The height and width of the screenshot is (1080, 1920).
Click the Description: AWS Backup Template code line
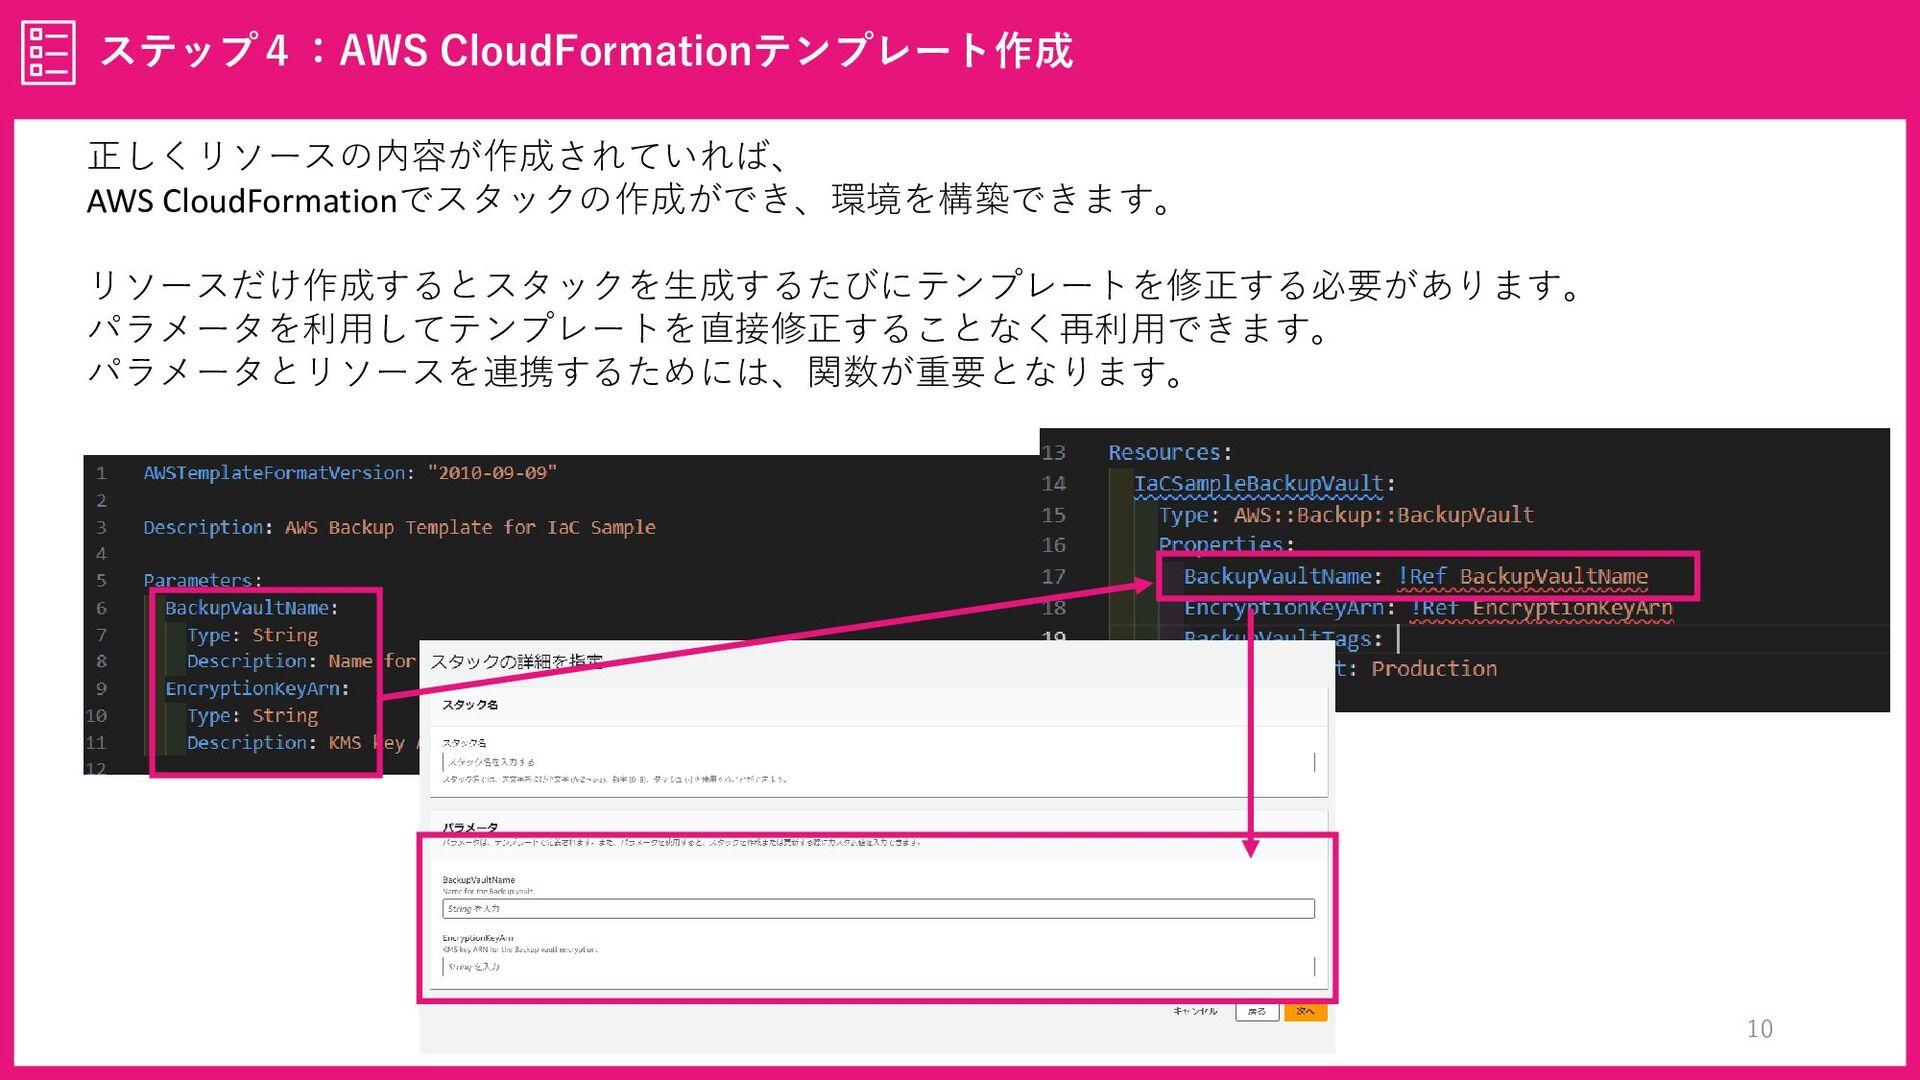pos(399,527)
